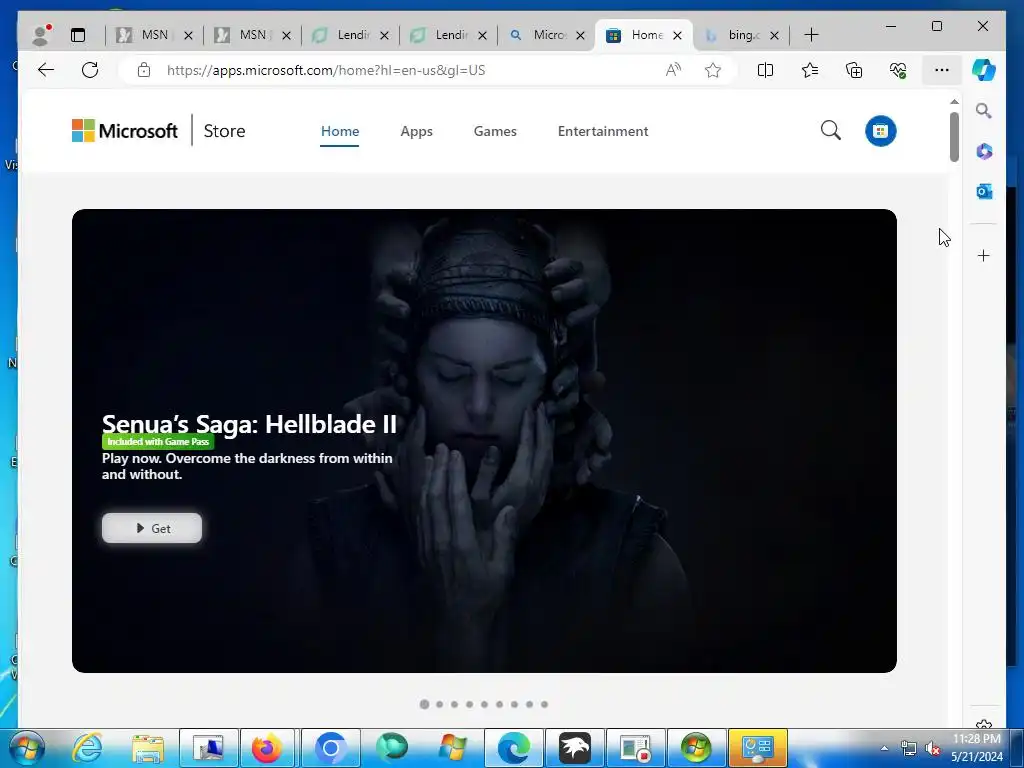This screenshot has height=768, width=1024.
Task: Open the Favorites list icon
Action: (810, 70)
